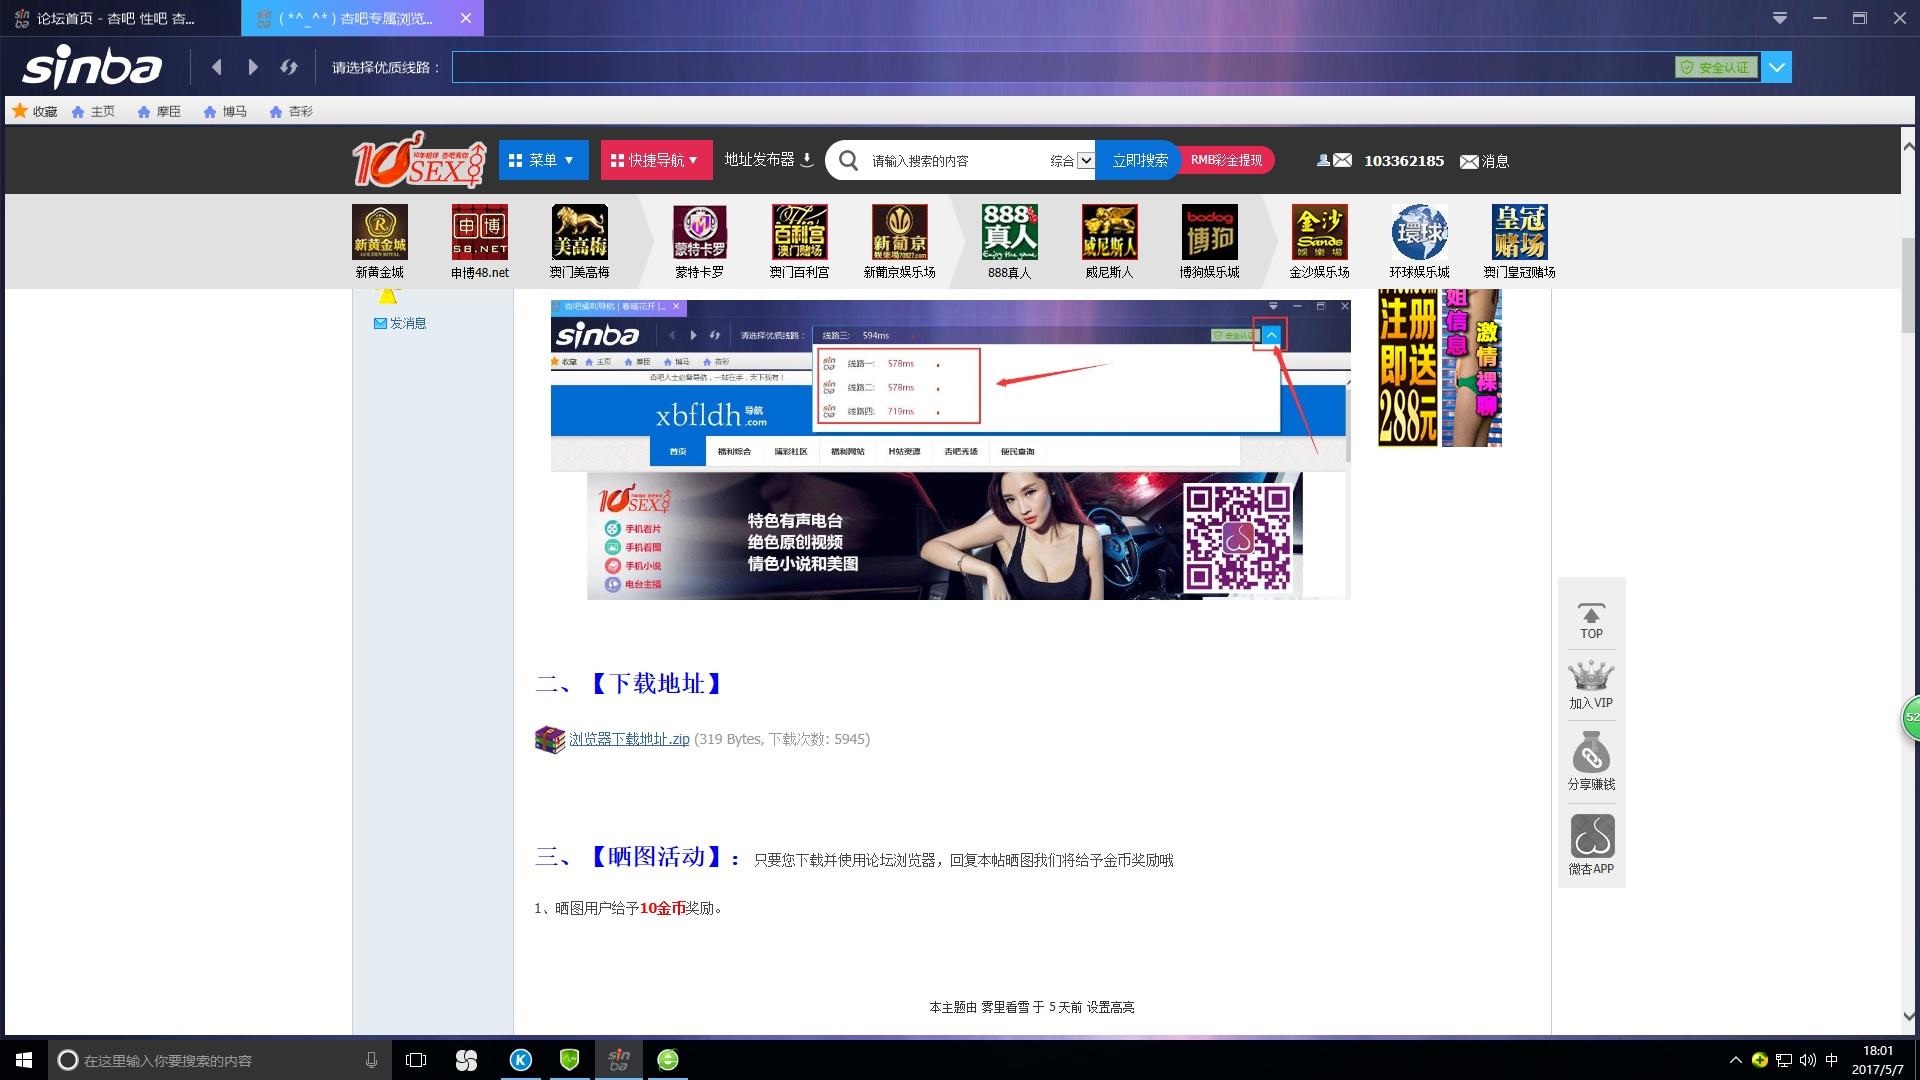The image size is (1920, 1080).
Task: Toggle the 收藏 favorite star
Action: tap(19, 110)
